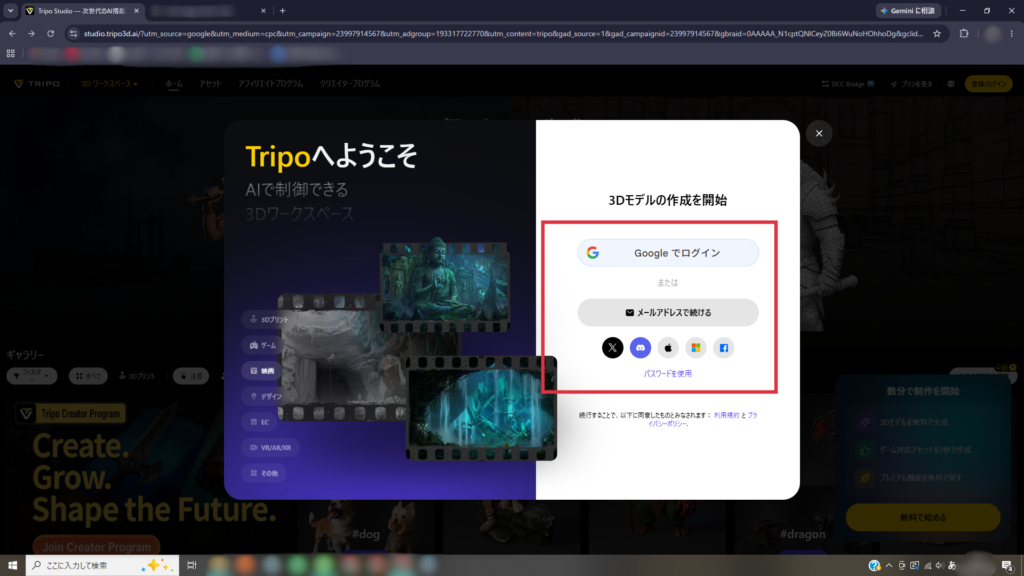1024x576 pixels.
Task: Click the address bar URL field
Action: [503, 33]
